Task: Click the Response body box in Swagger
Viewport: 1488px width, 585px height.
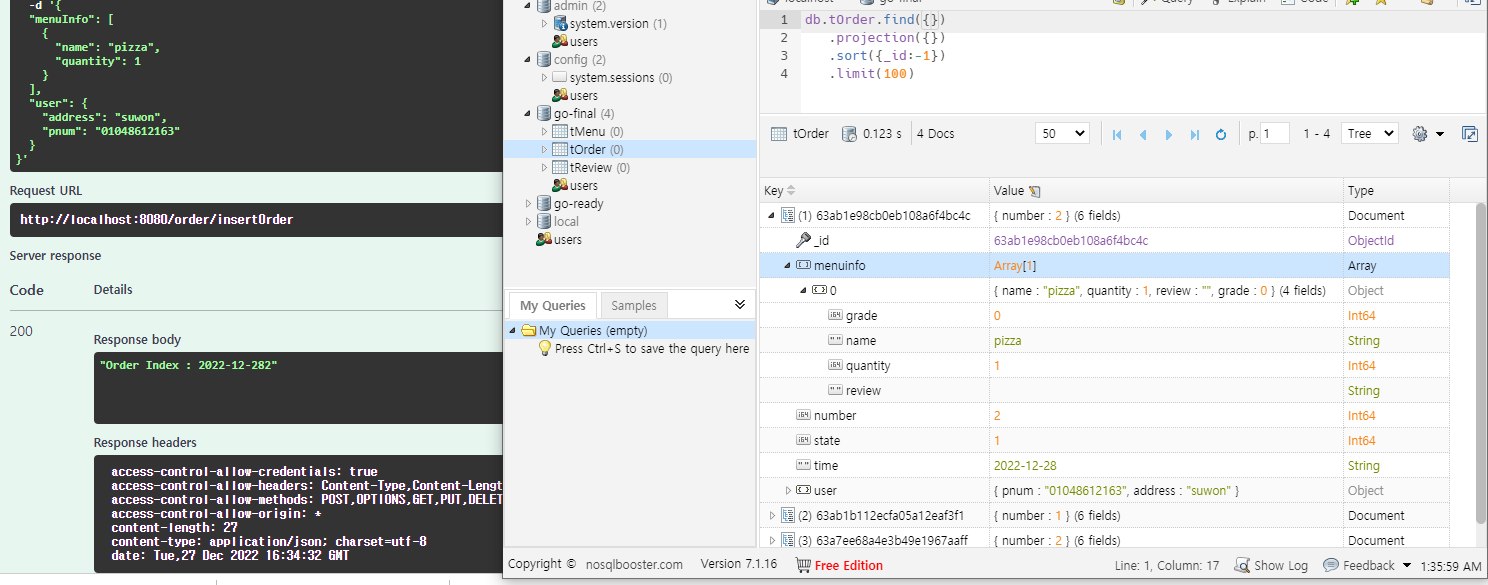Action: click(298, 388)
